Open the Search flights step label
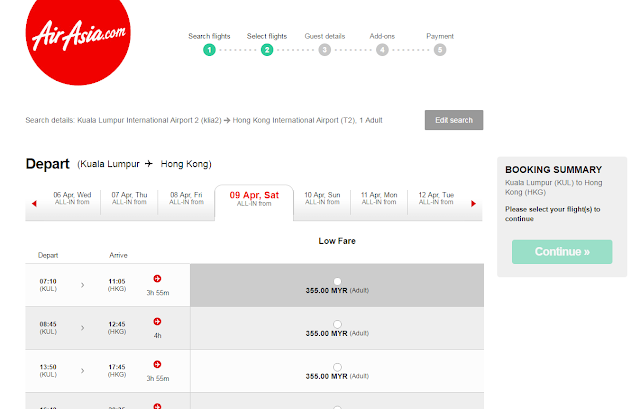Screen dimensions: 640x409 point(209,36)
